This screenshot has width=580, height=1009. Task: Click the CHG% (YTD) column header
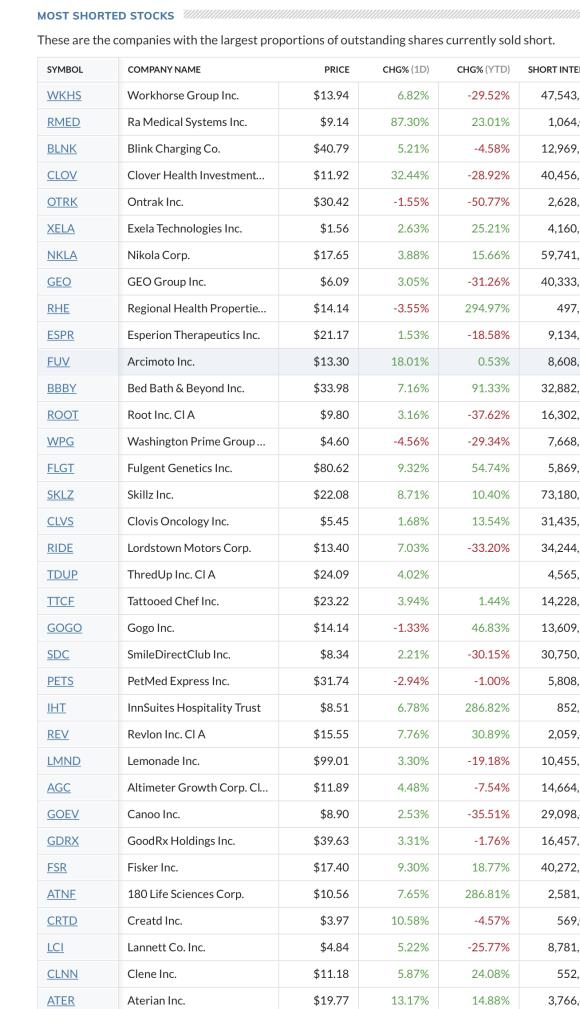(483, 69)
